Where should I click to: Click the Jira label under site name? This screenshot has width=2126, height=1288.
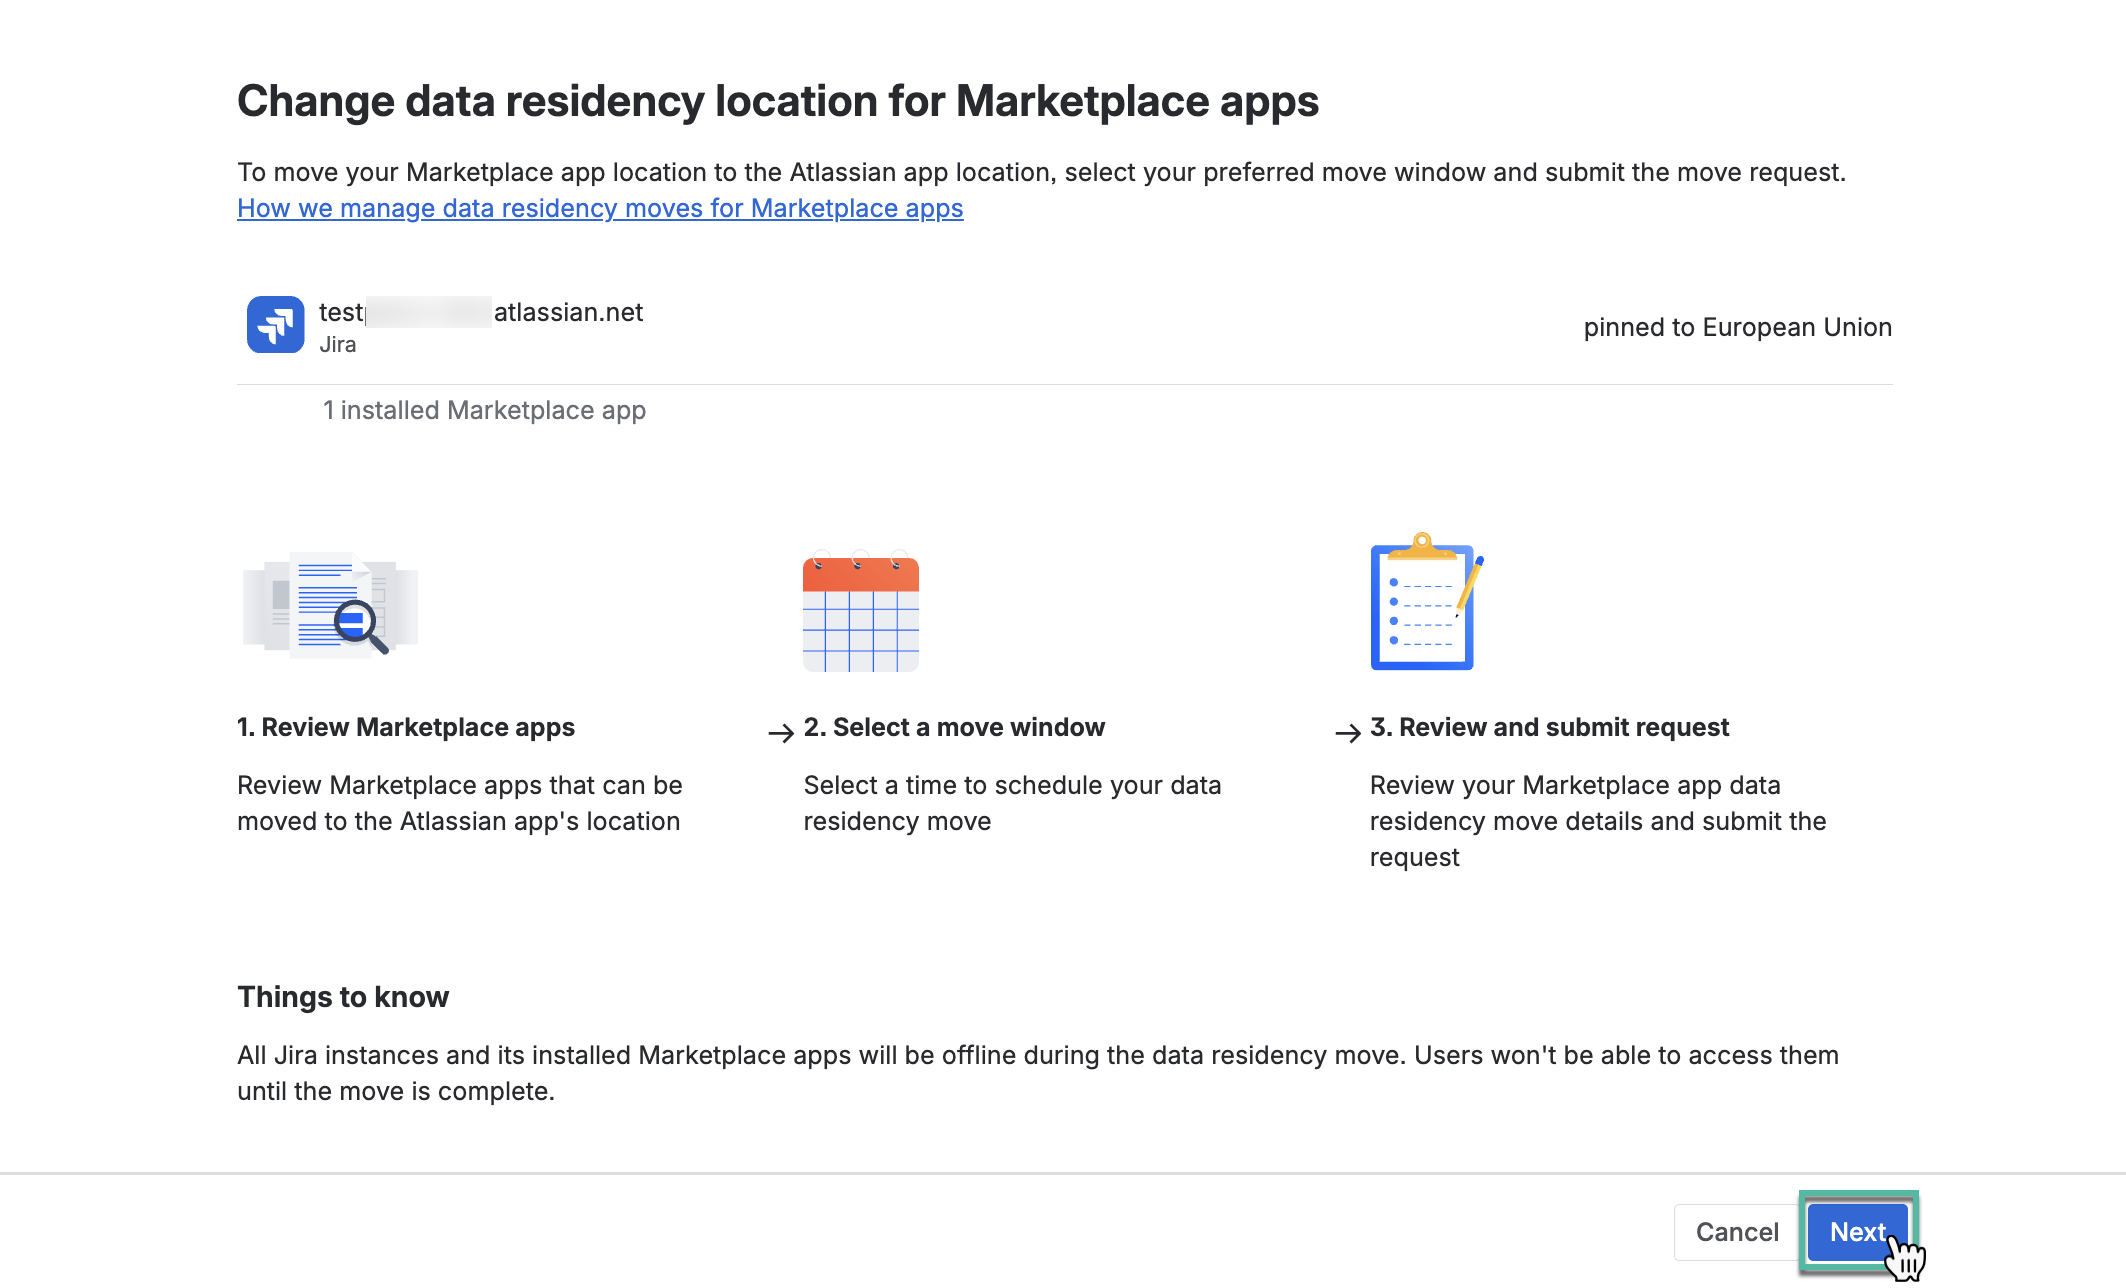pyautogui.click(x=338, y=345)
